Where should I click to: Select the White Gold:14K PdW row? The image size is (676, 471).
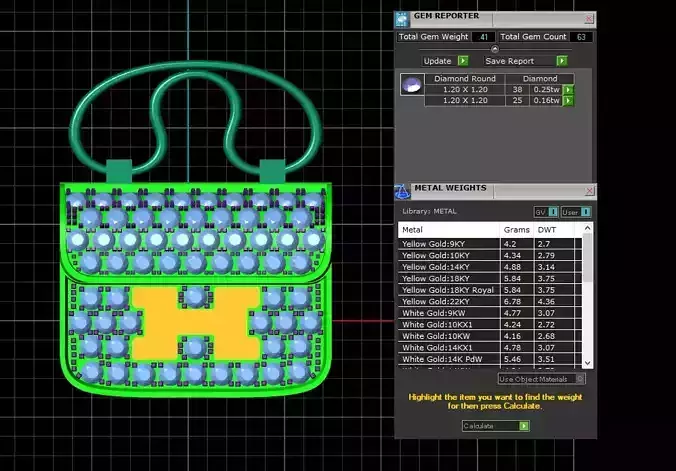point(490,359)
